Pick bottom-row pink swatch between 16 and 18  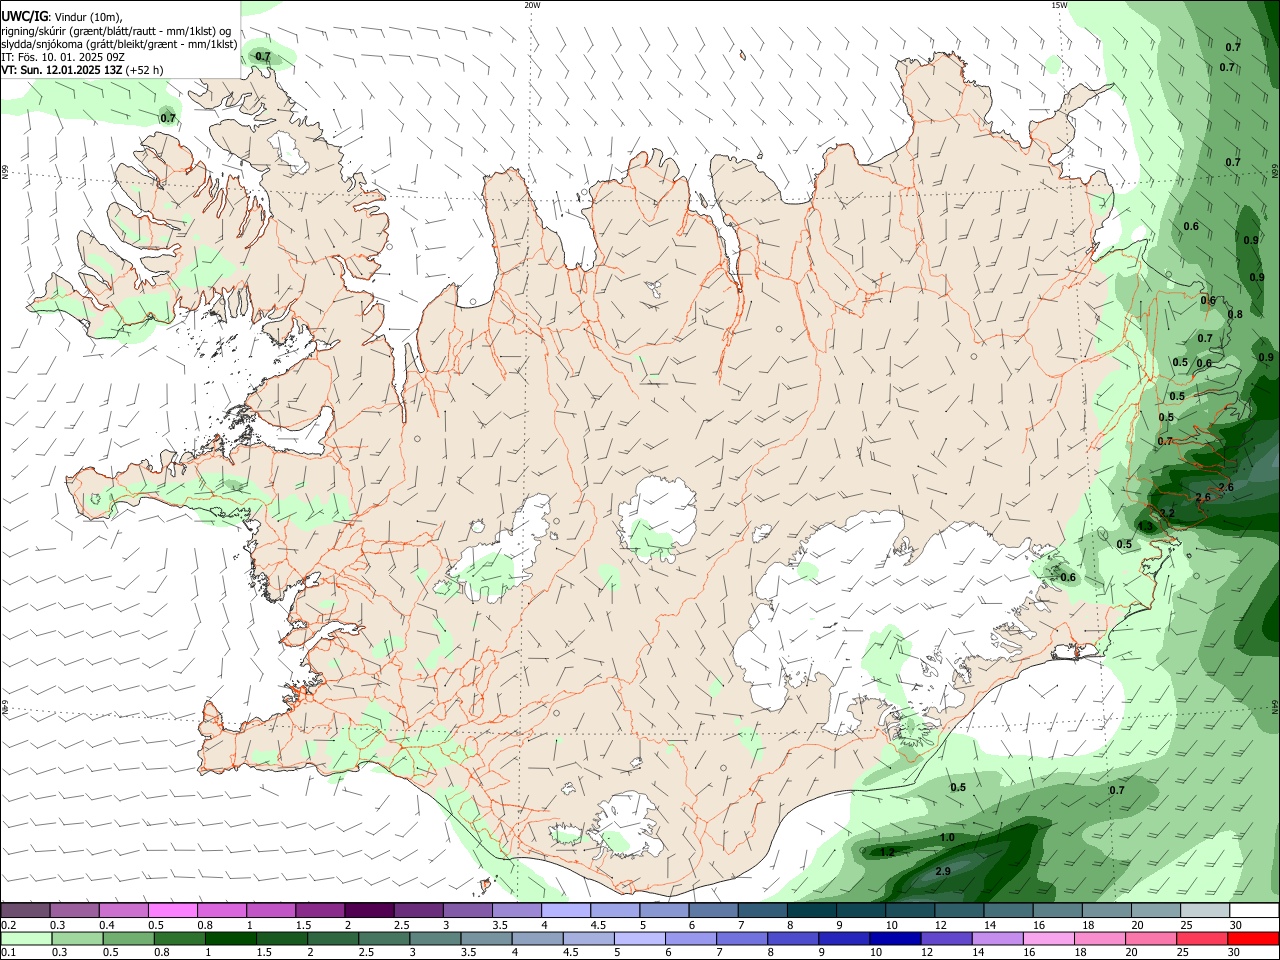1049,939
